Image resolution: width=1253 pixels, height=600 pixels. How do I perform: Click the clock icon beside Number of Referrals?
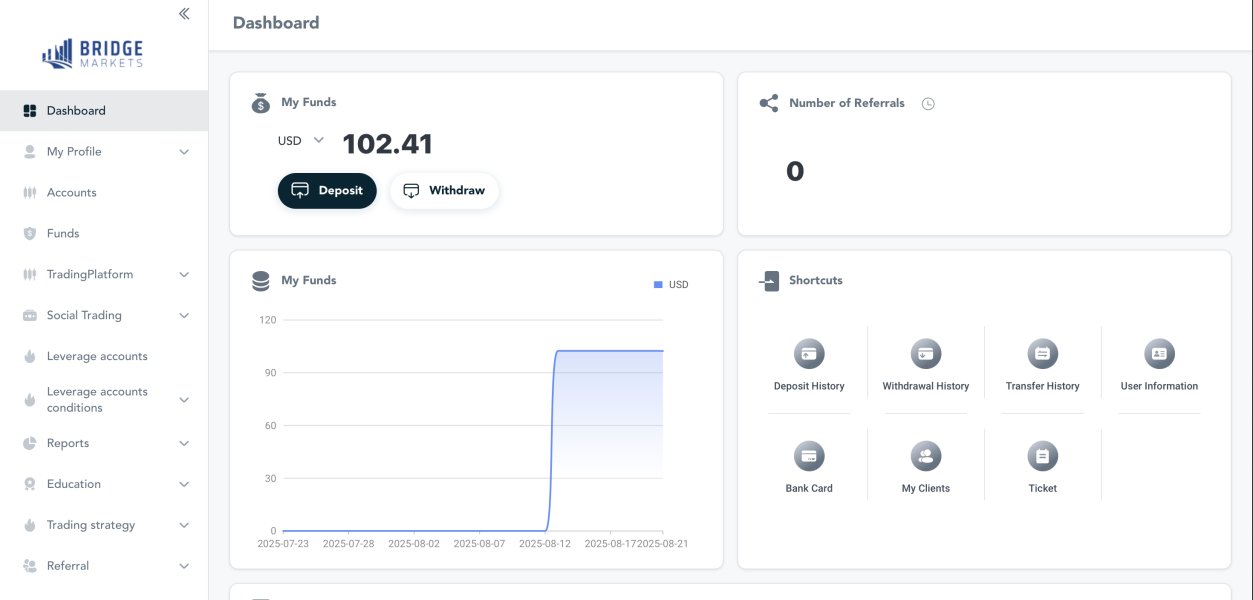click(x=928, y=104)
